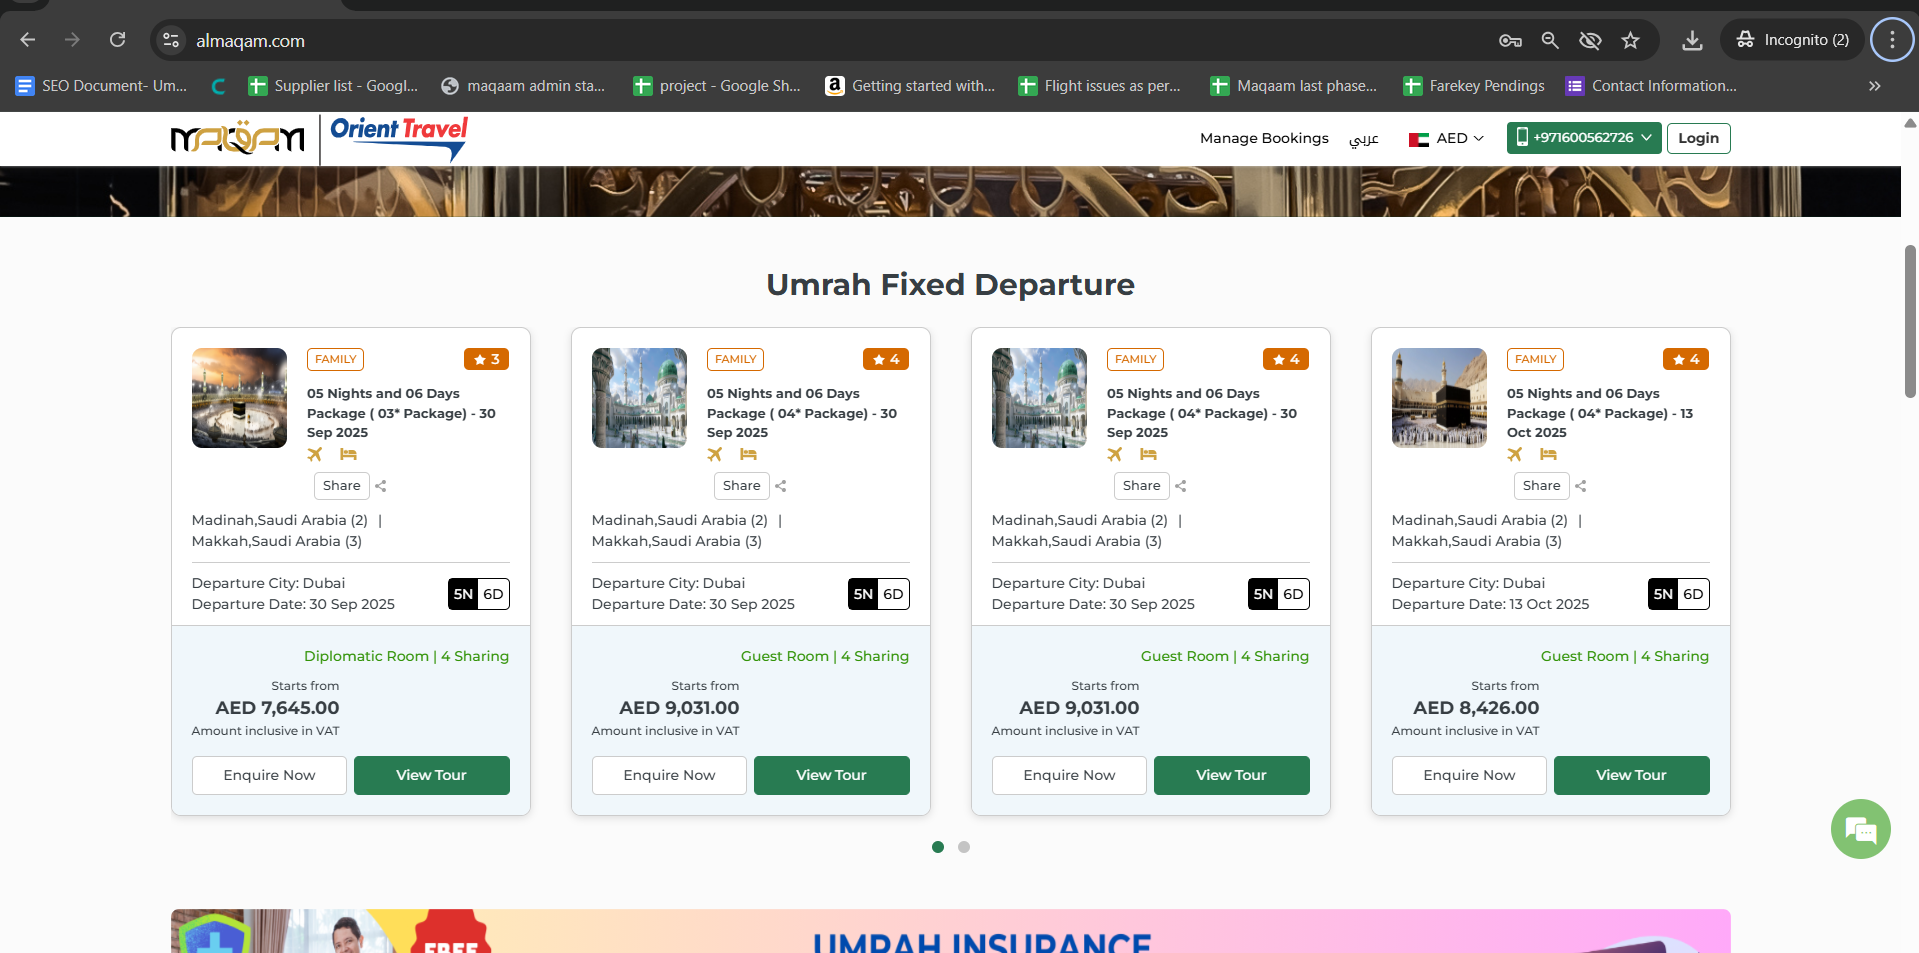Expand the AED currency dropdown
This screenshot has height=953, width=1919.
tap(1446, 138)
